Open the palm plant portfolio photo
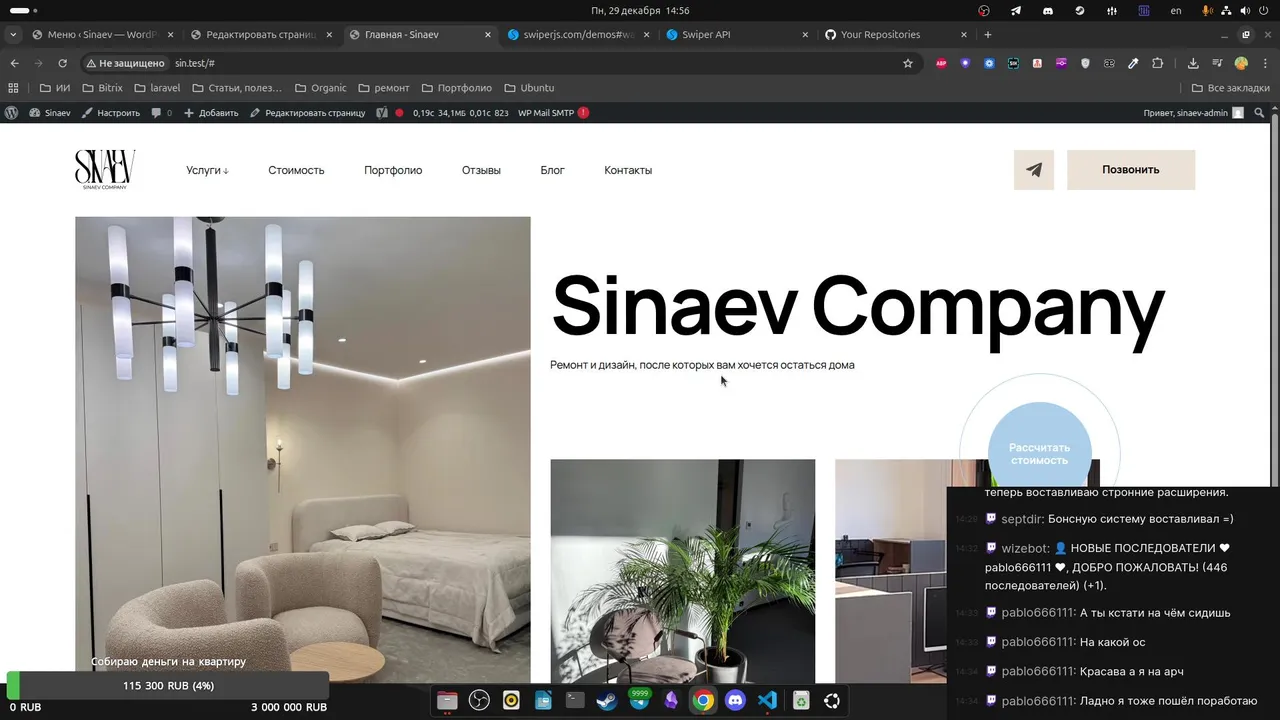The height and width of the screenshot is (720, 1280). (x=683, y=571)
